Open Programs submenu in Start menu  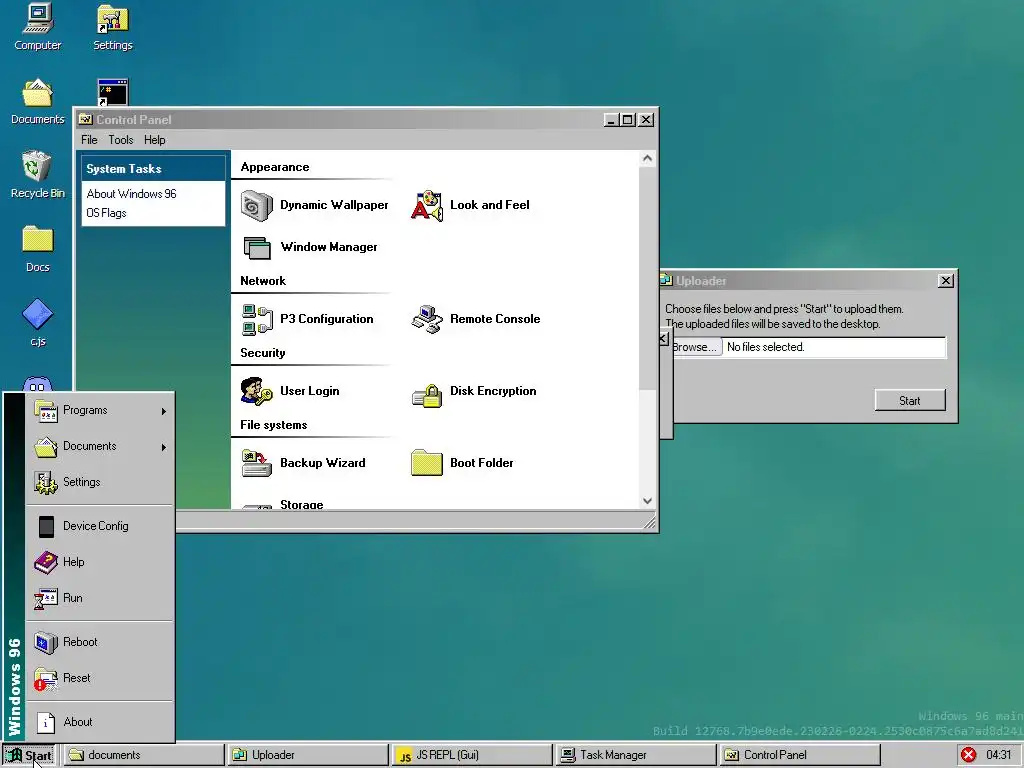pyautogui.click(x=100, y=410)
